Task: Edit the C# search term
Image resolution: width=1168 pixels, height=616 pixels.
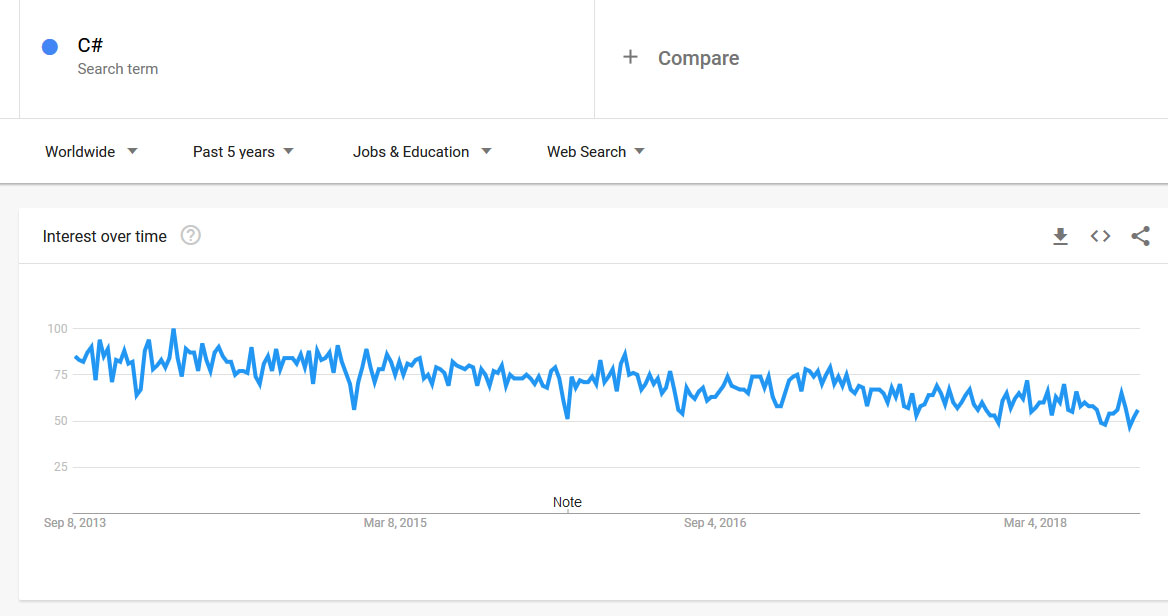Action: tap(90, 46)
